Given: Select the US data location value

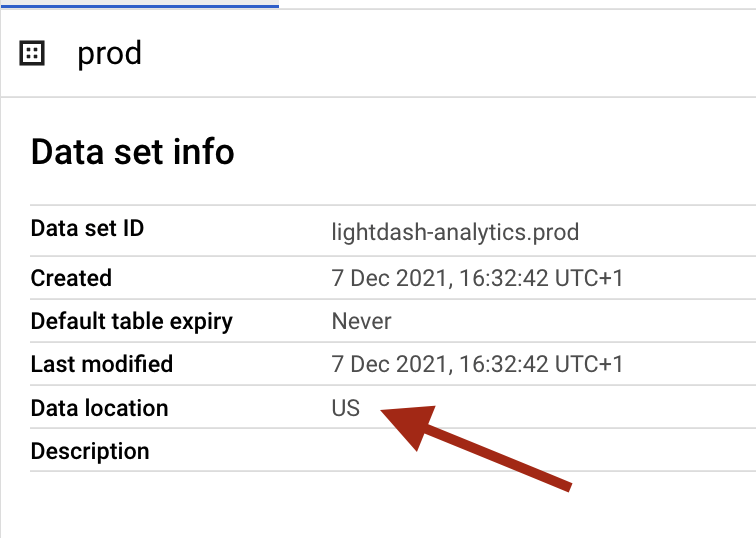Looking at the screenshot, I should [346, 408].
